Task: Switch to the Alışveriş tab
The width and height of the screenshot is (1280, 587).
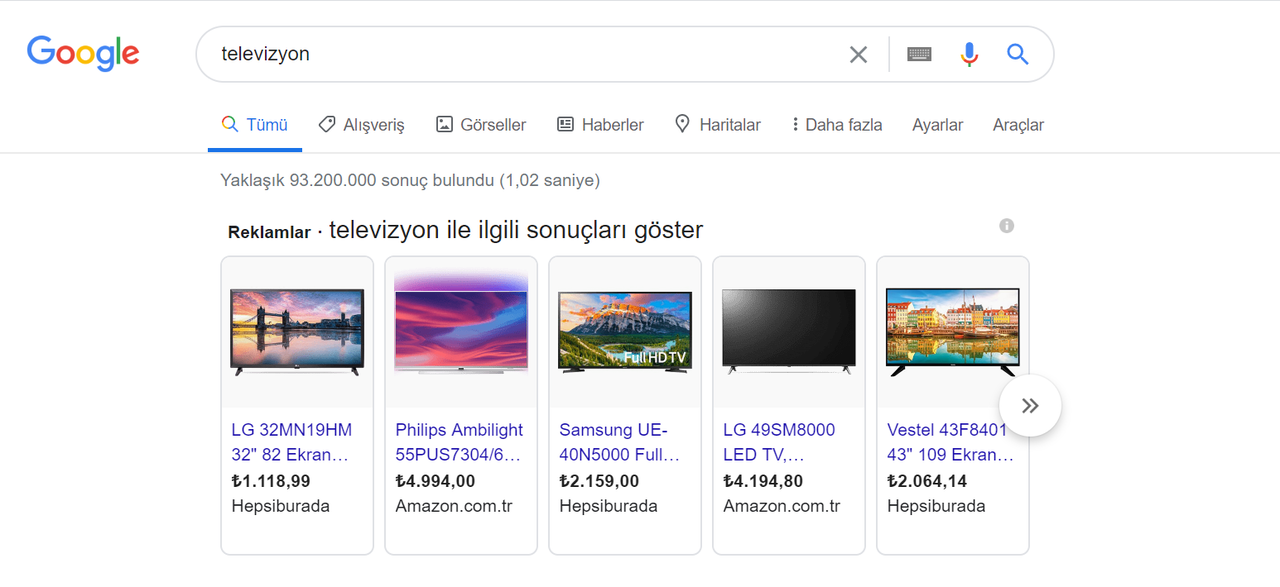Action: click(x=361, y=125)
